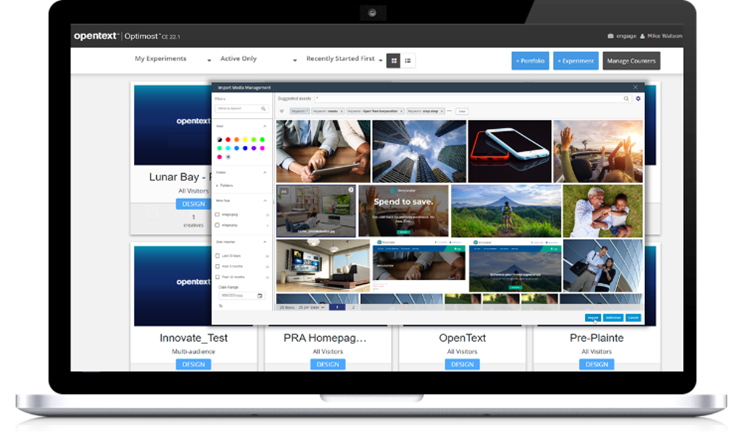Switch to list view of experiments
Image resolution: width=745 pixels, height=440 pixels.
pyautogui.click(x=408, y=61)
